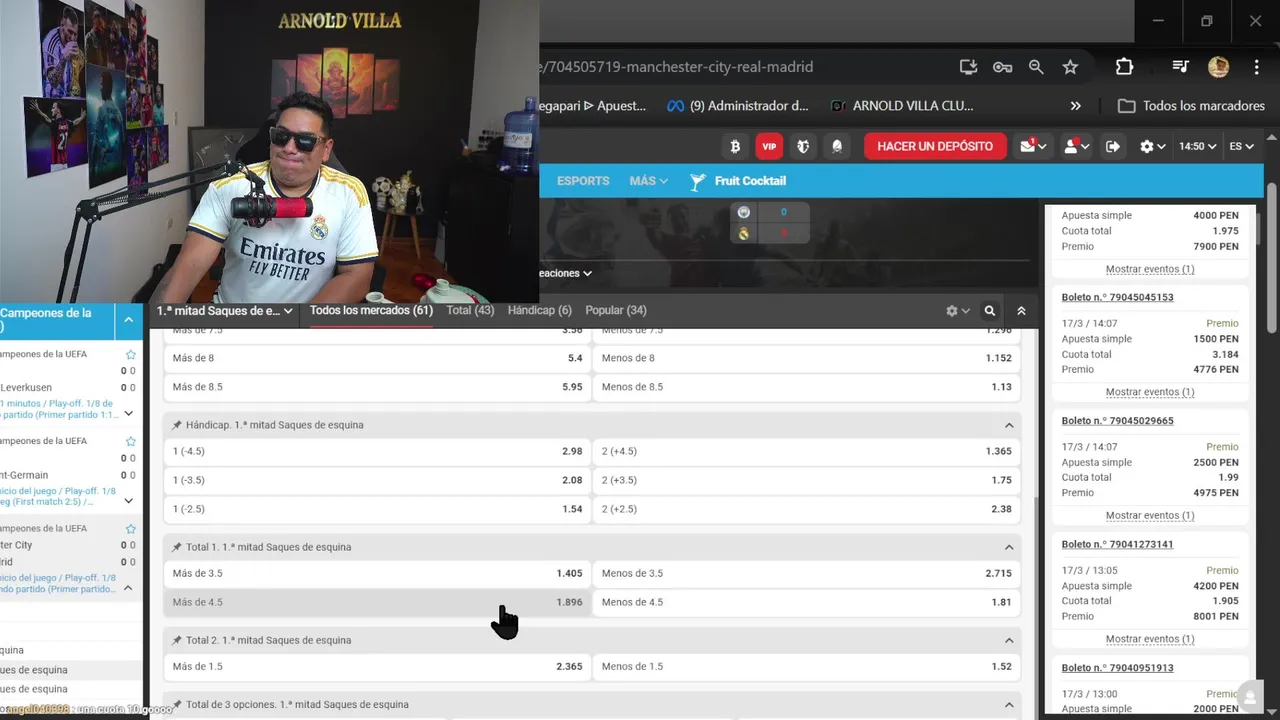This screenshot has width=1280, height=720.
Task: Open the (9) Administrador d... bookmark
Action: (737, 105)
